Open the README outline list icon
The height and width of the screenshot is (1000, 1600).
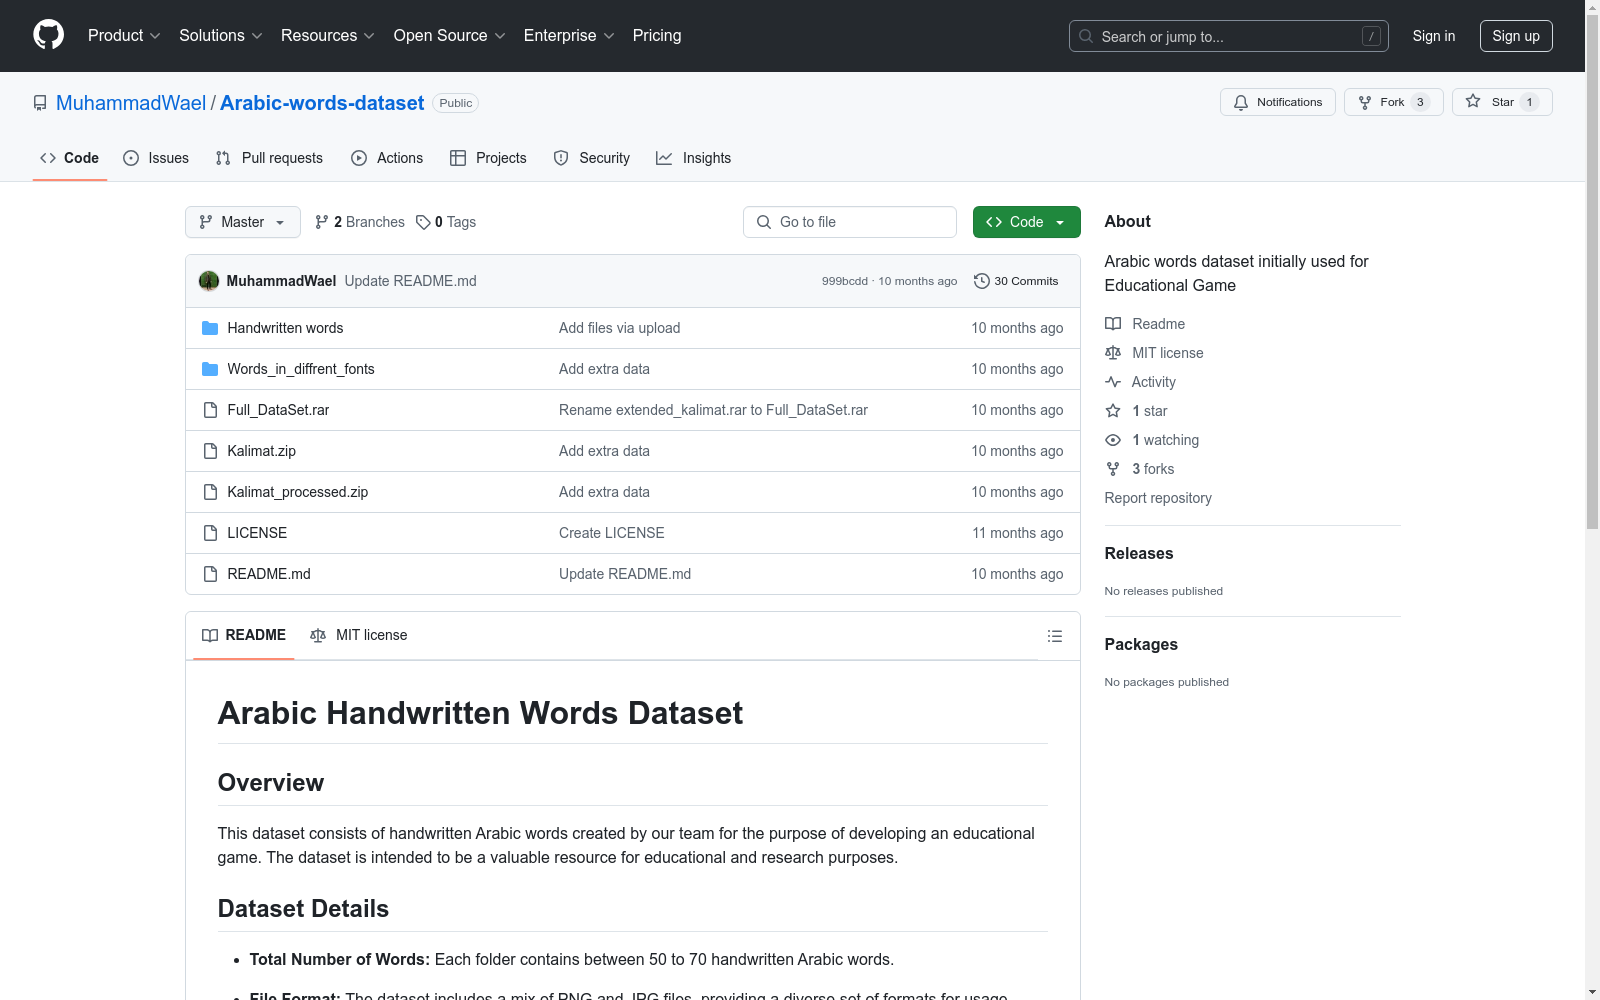(x=1054, y=636)
